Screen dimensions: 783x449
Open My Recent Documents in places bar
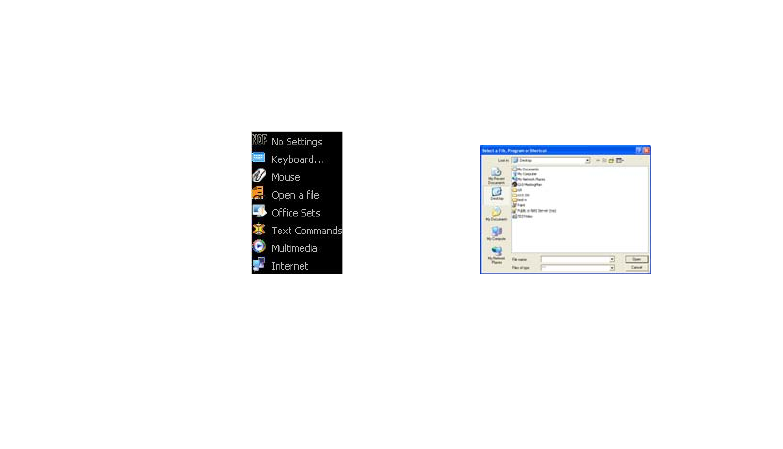[x=496, y=176]
